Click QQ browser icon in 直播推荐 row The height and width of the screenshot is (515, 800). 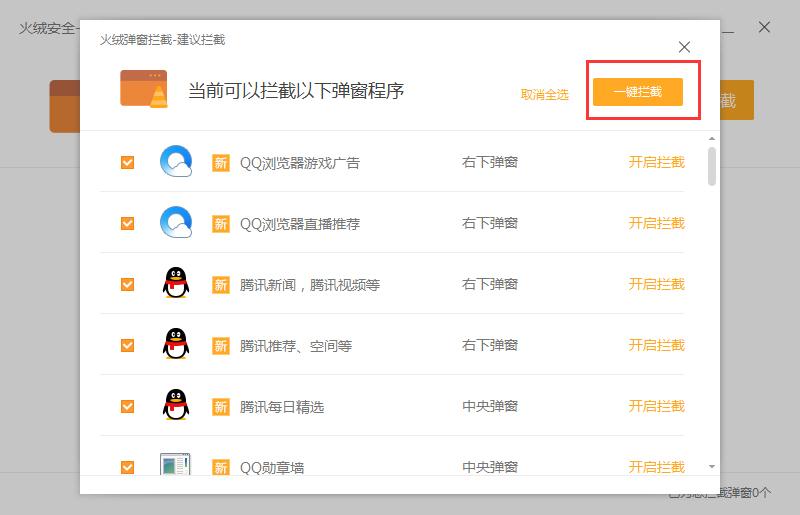176,222
